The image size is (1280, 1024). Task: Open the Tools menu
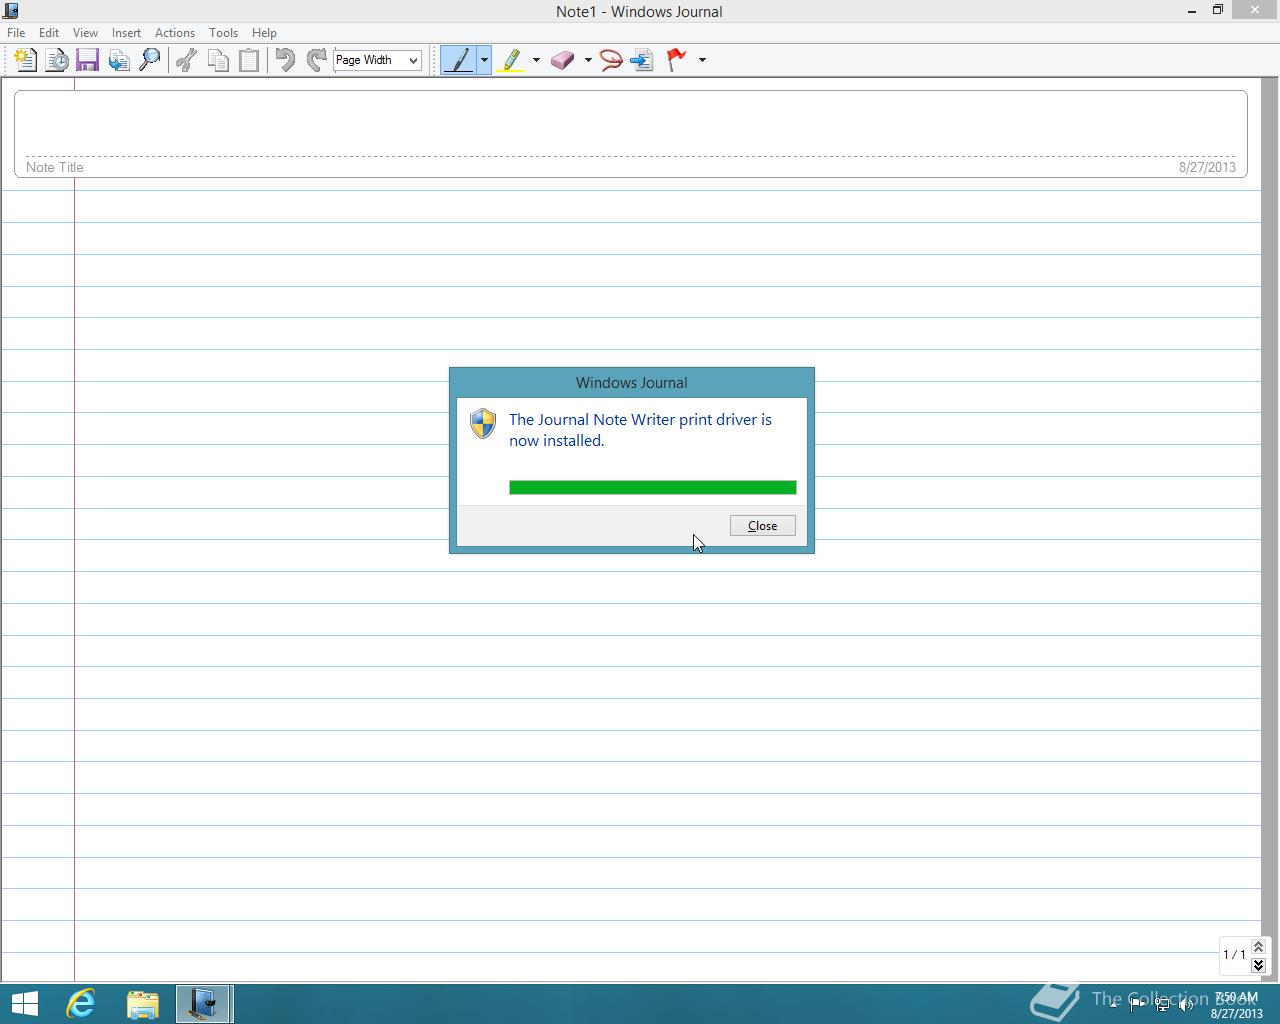click(223, 33)
